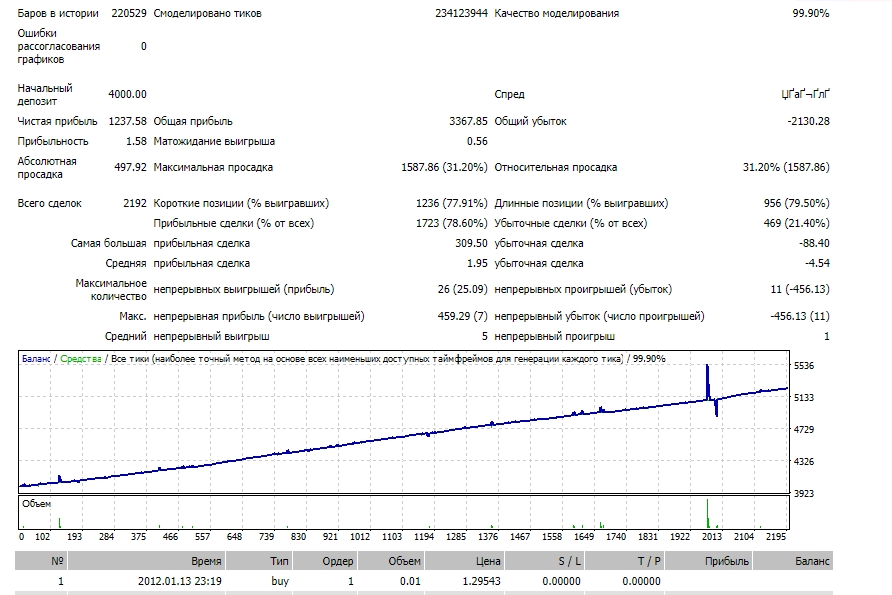Select maximal consecutive loss -456.13 (11)

coord(800,316)
